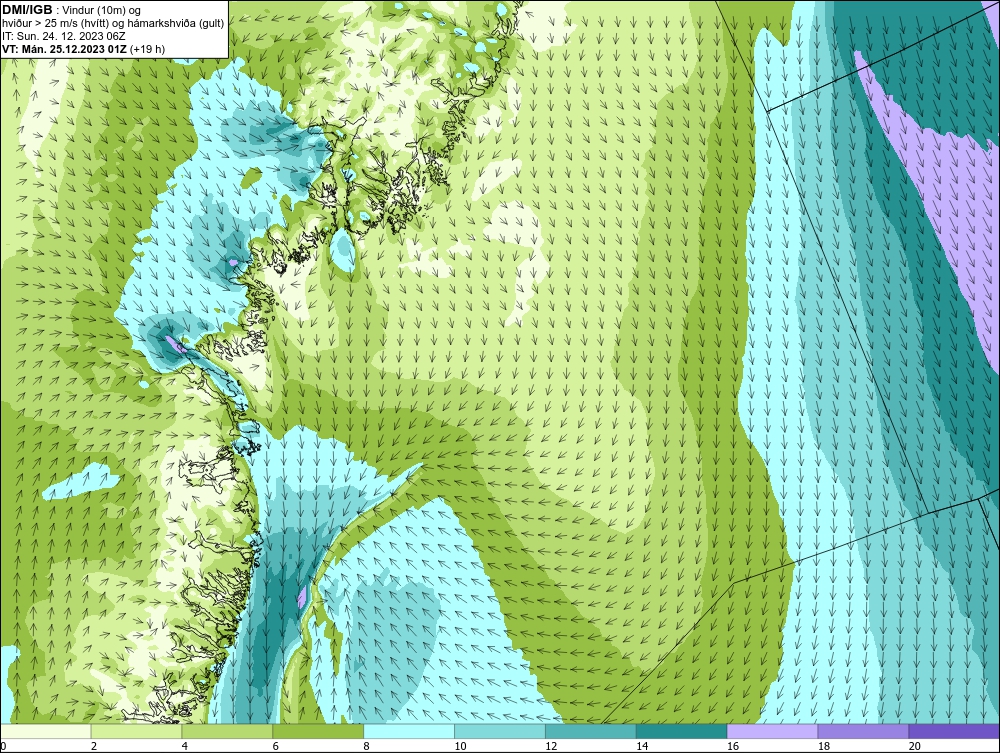Click the 0–2 m/s legend color swatch
Image resolution: width=1000 pixels, height=753 pixels.
pos(46,731)
